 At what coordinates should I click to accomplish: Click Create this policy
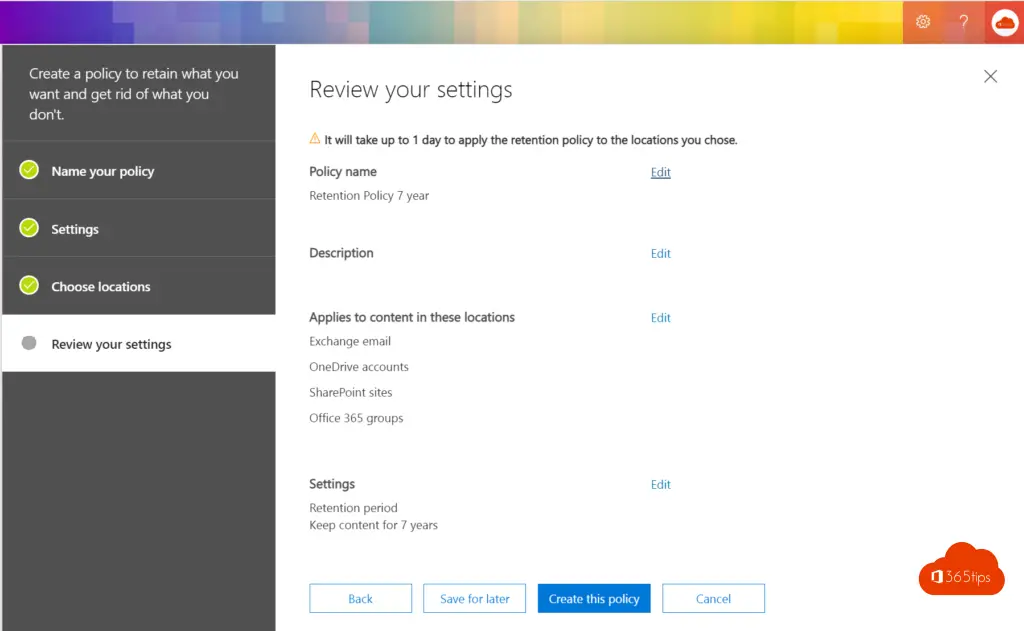(594, 599)
